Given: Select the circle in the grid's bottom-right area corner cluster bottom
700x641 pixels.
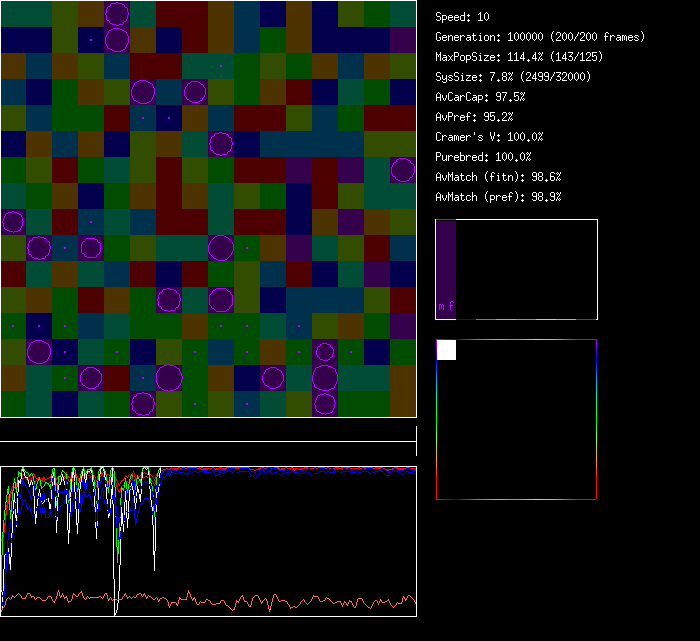Looking at the screenshot, I should click(325, 403).
